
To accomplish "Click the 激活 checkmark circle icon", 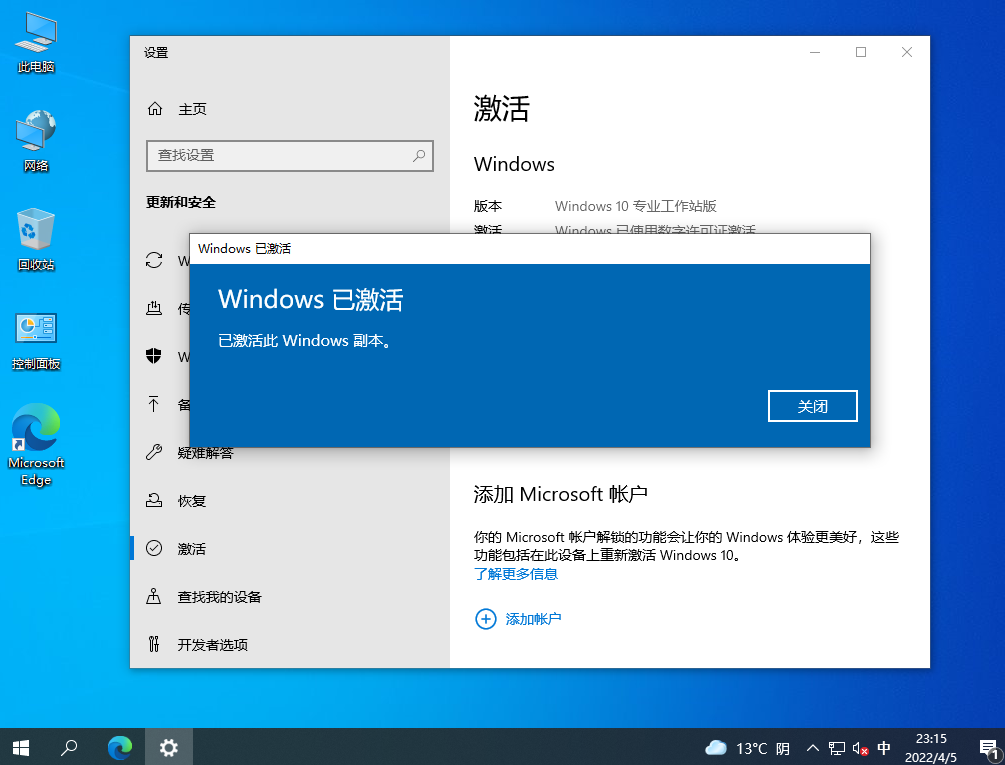I will [154, 548].
